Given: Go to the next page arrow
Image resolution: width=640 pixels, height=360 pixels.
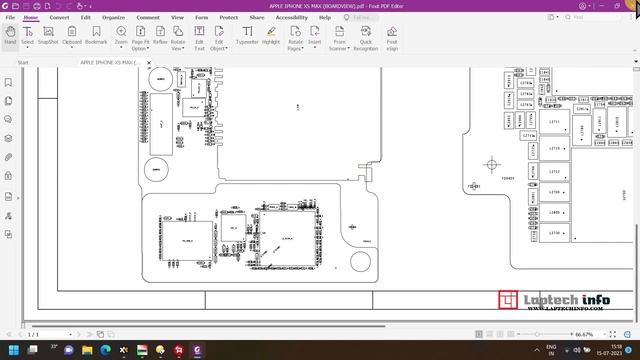Looking at the screenshot, I should (79, 334).
